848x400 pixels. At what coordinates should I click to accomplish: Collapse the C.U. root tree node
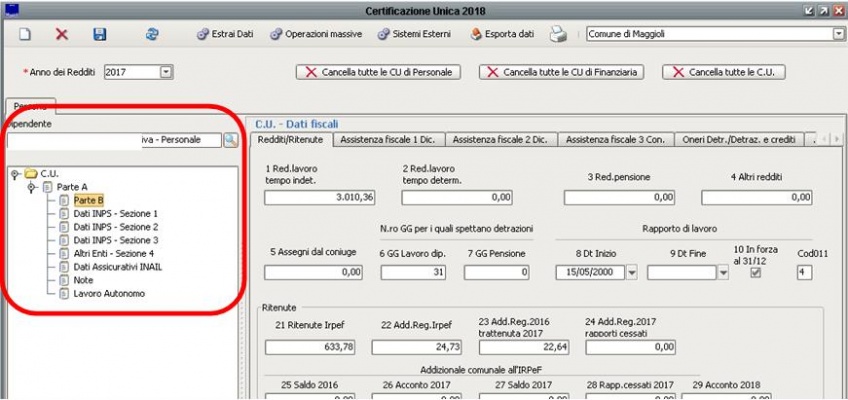click(x=15, y=174)
